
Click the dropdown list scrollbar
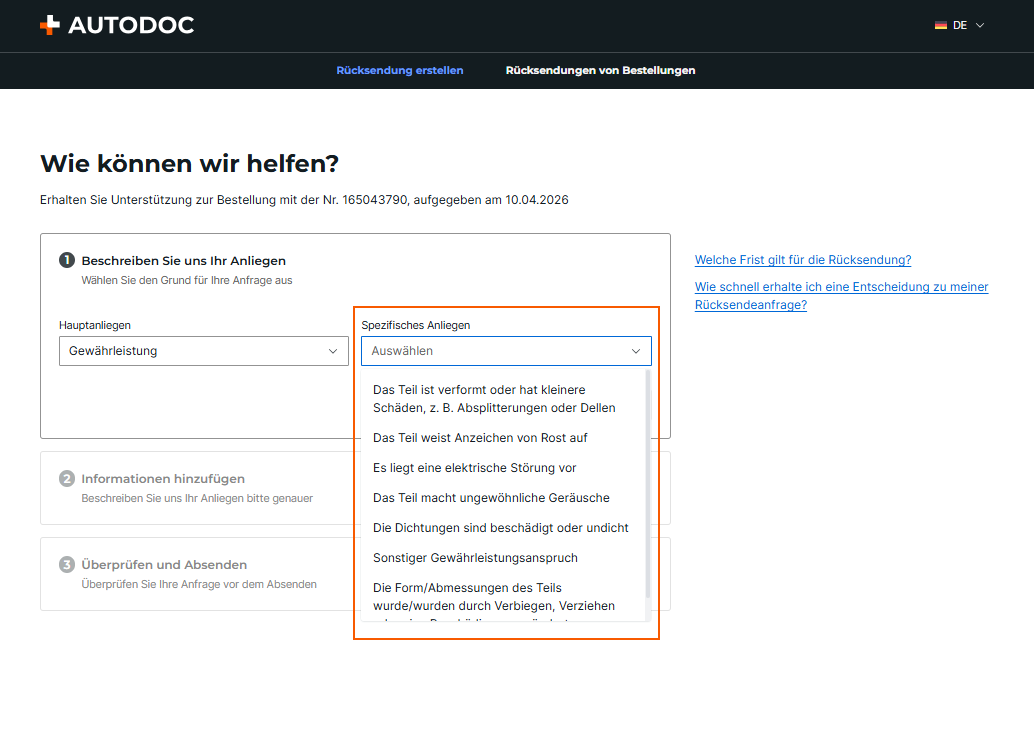click(x=648, y=484)
